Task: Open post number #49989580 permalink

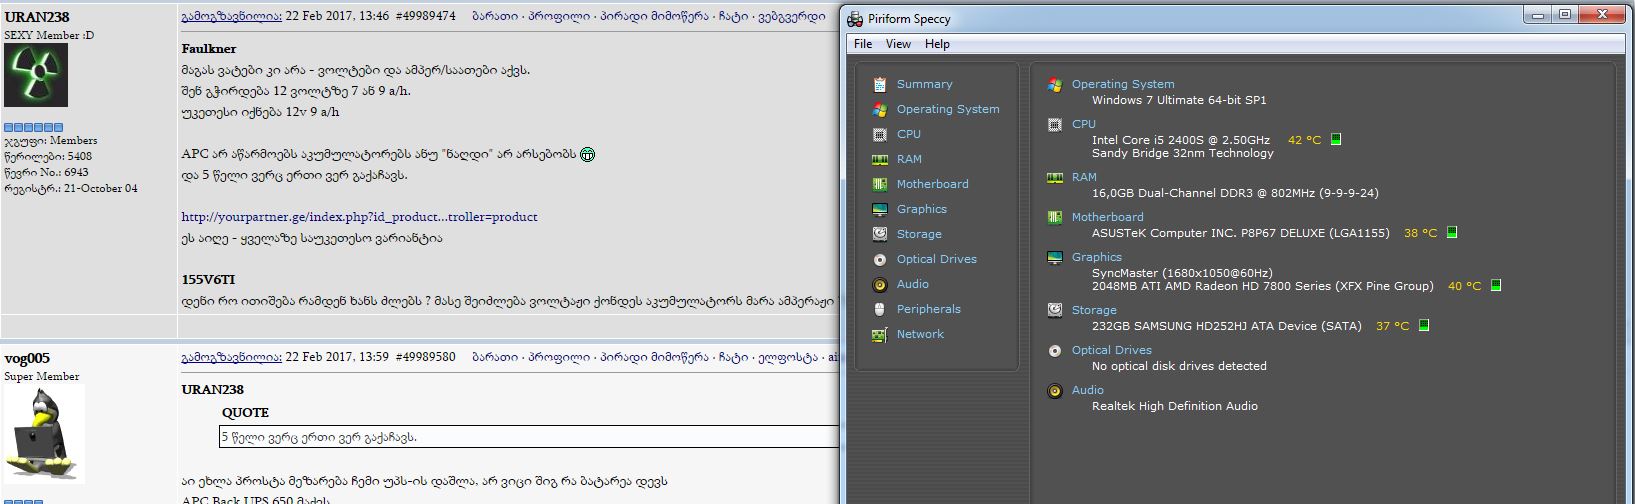Action: 425,357
